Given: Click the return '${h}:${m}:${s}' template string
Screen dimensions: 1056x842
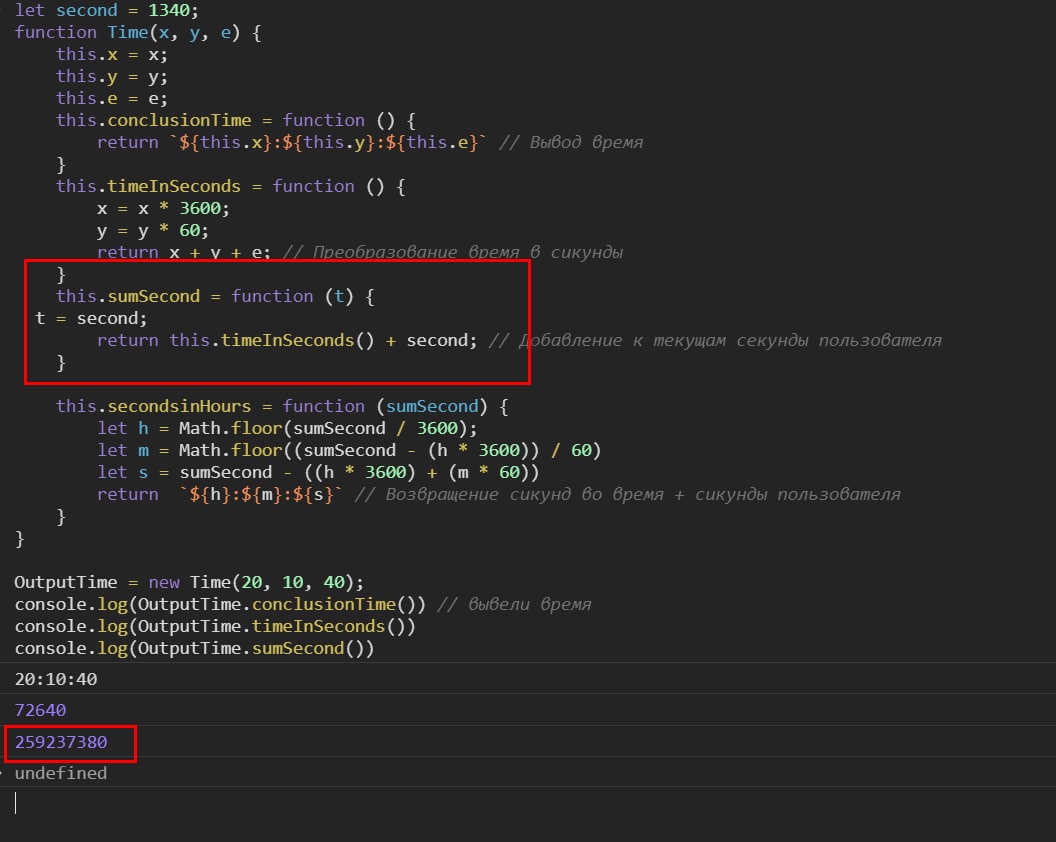Looking at the screenshot, I should [x=220, y=494].
